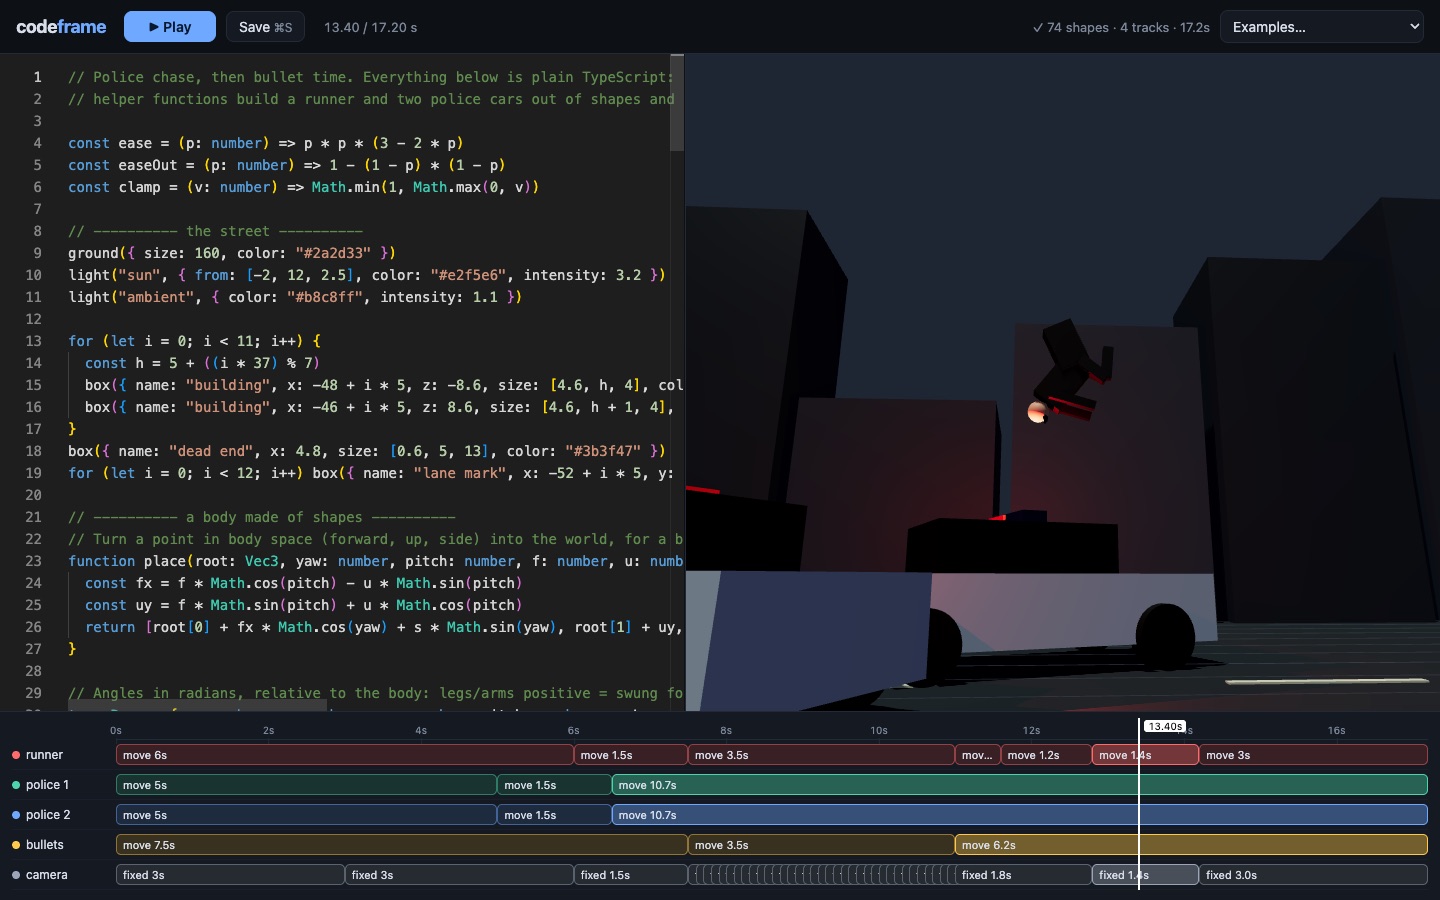
Task: Click the 16s mark on the timeline ruler
Action: [x=1336, y=730]
